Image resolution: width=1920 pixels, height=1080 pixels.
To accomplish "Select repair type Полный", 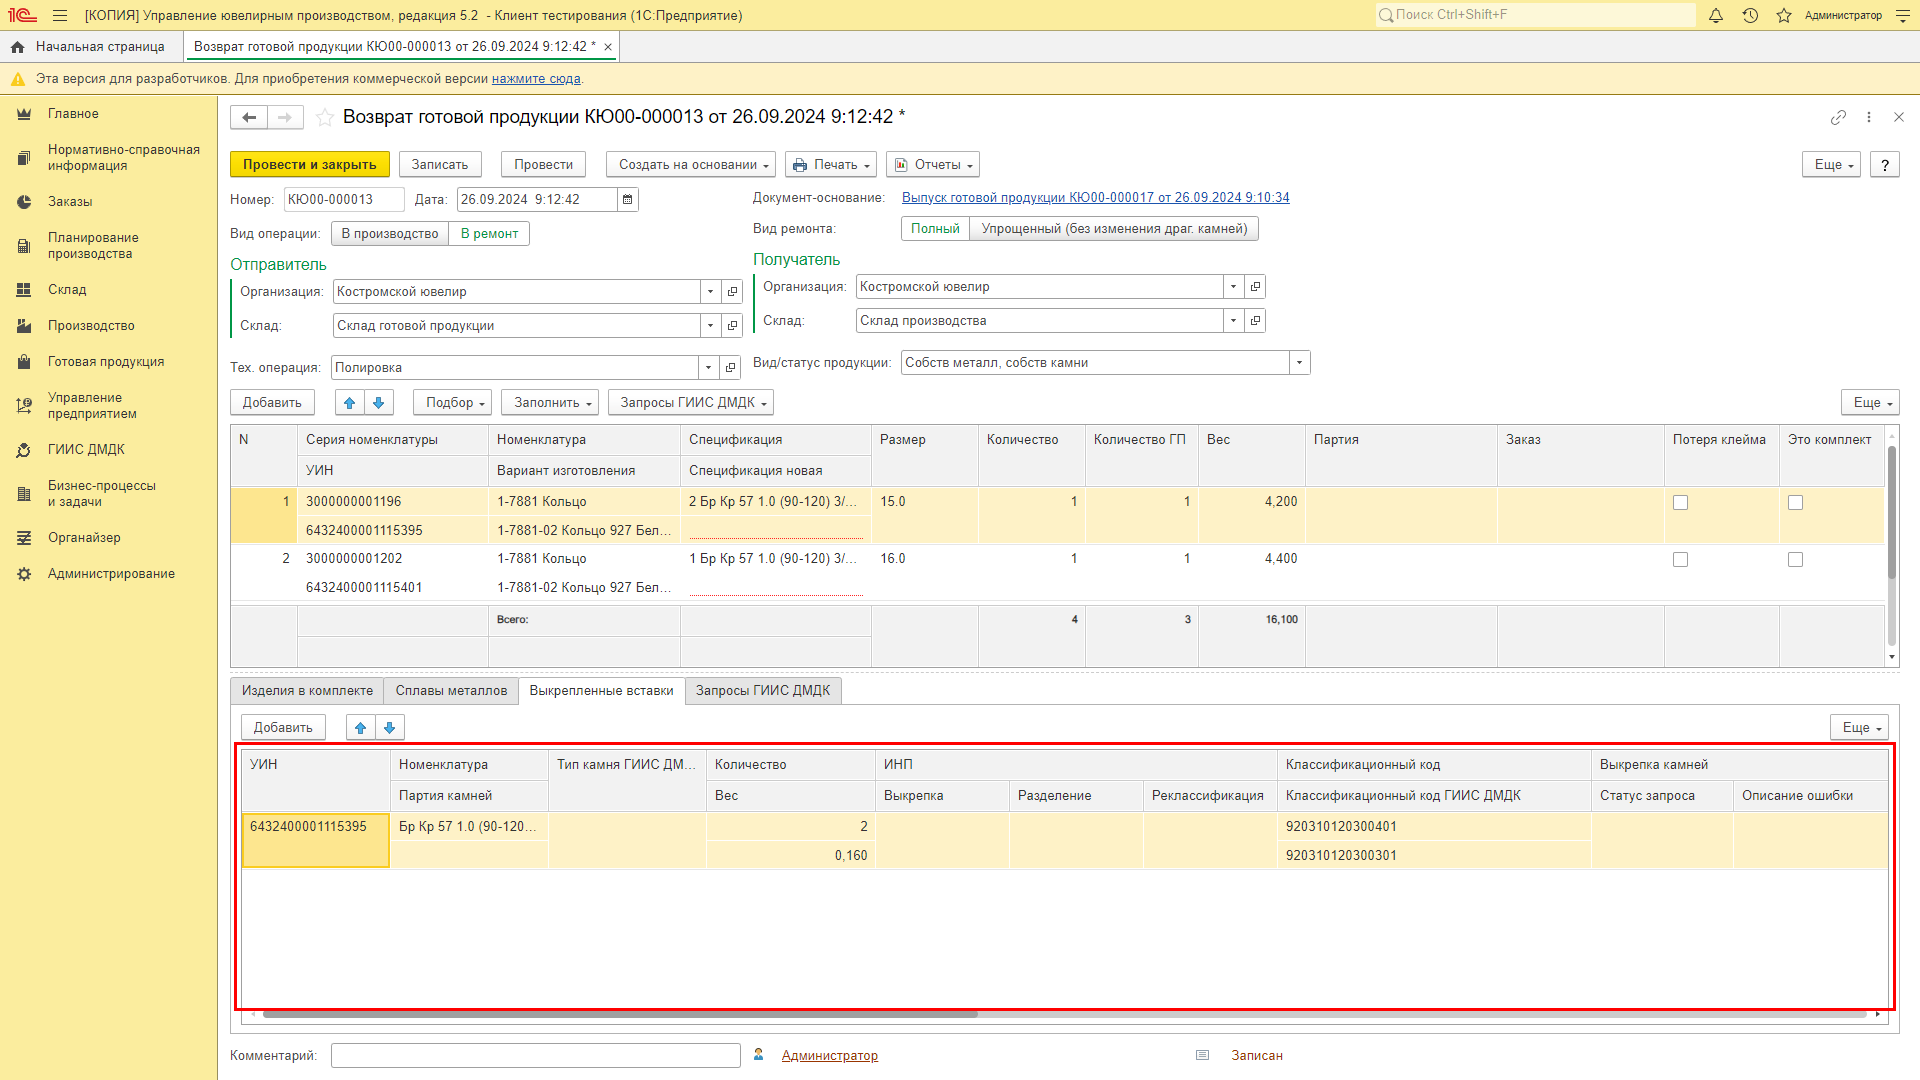I will tap(935, 229).
